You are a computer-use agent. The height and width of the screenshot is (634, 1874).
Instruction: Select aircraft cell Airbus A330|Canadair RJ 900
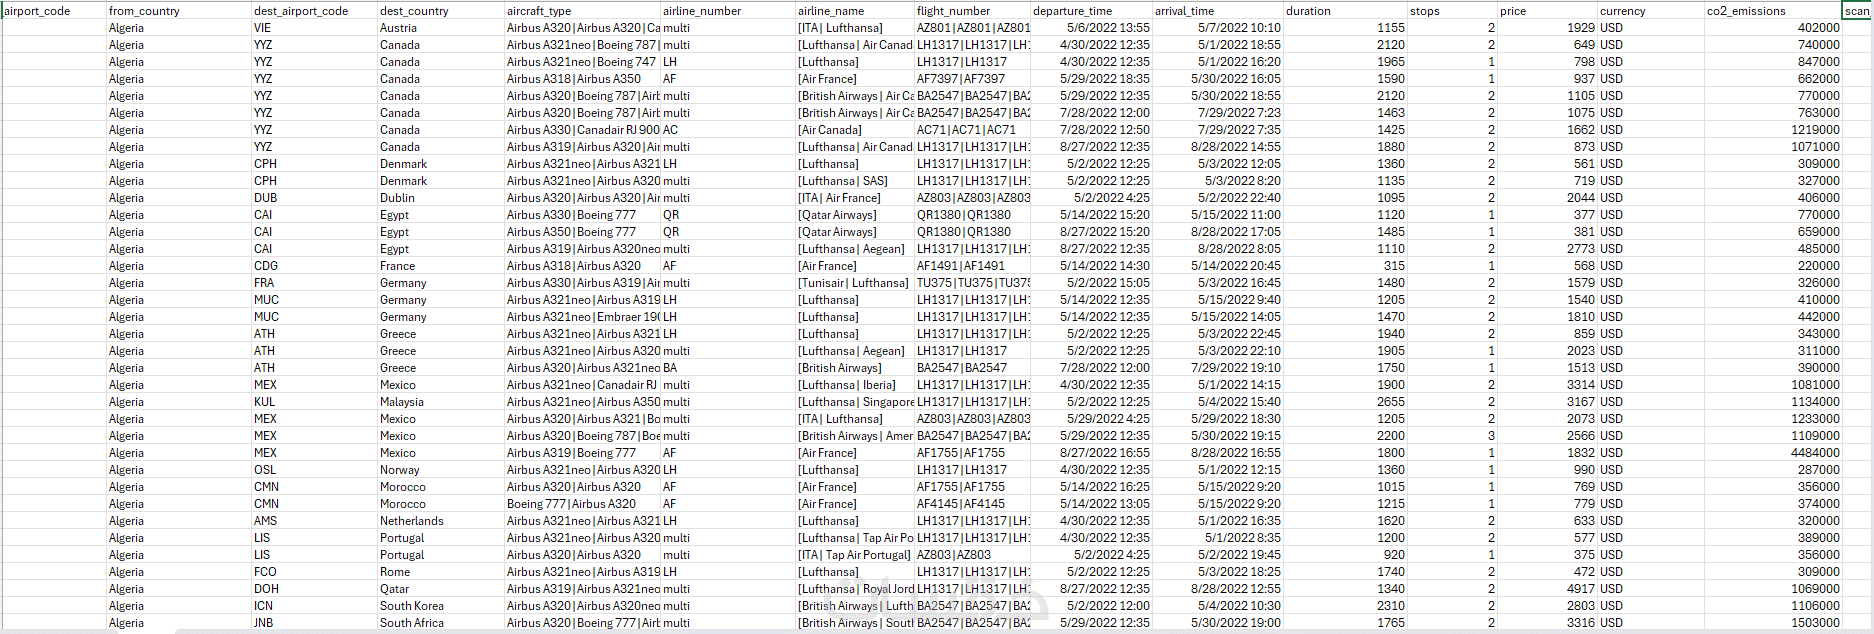pos(582,130)
